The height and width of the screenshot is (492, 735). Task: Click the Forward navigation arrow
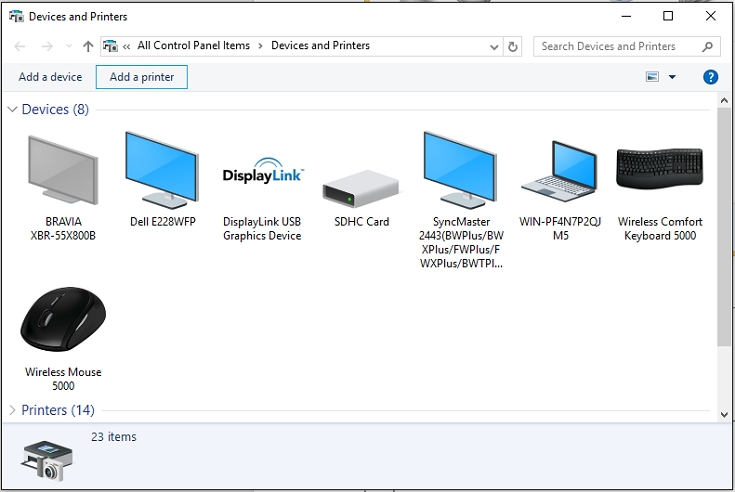pos(47,46)
